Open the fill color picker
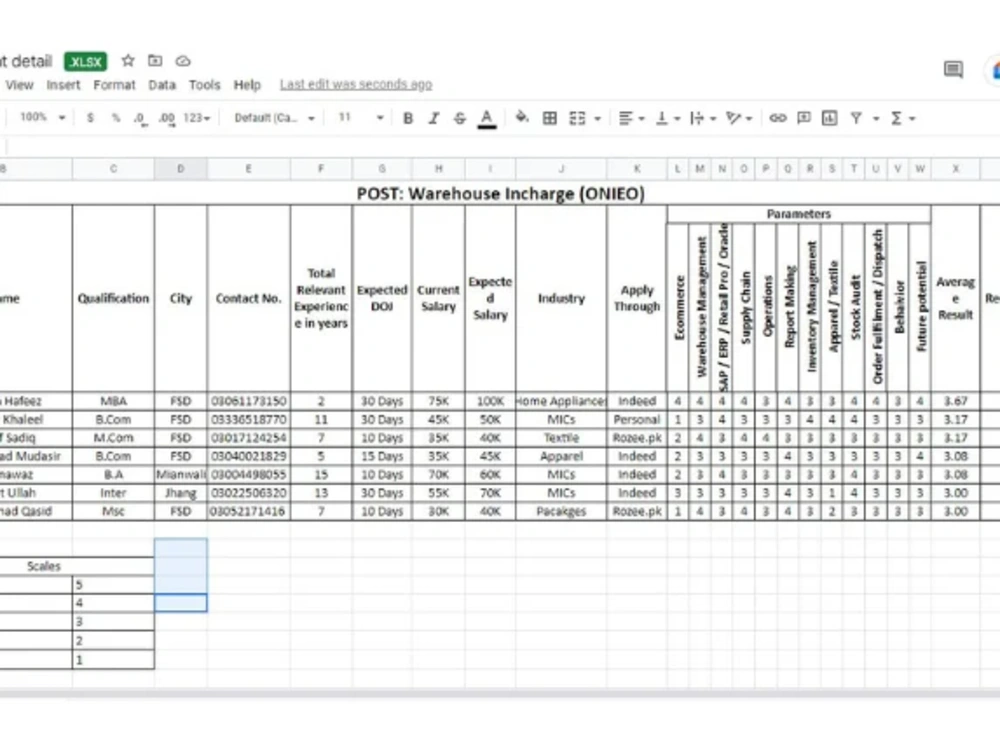Screen dimensions: 1000x750 pos(522,117)
